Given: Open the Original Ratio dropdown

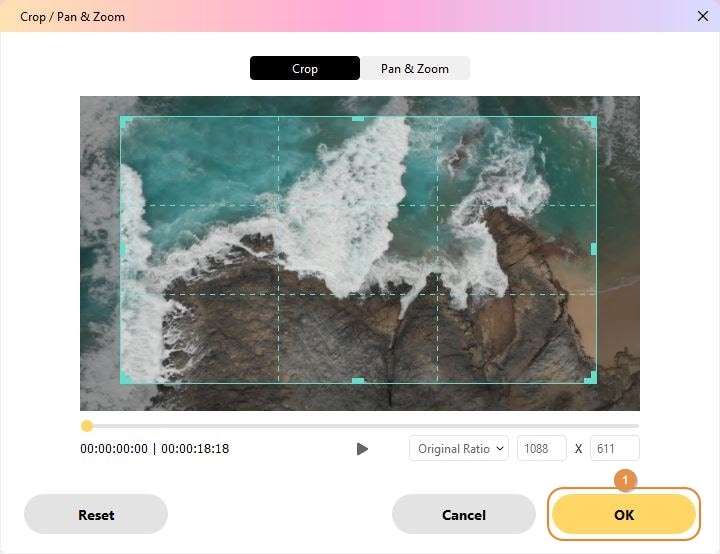Looking at the screenshot, I should (x=459, y=448).
